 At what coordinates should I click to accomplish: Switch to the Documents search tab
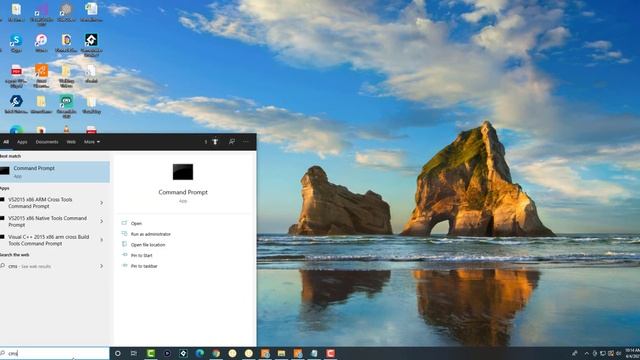(x=47, y=142)
